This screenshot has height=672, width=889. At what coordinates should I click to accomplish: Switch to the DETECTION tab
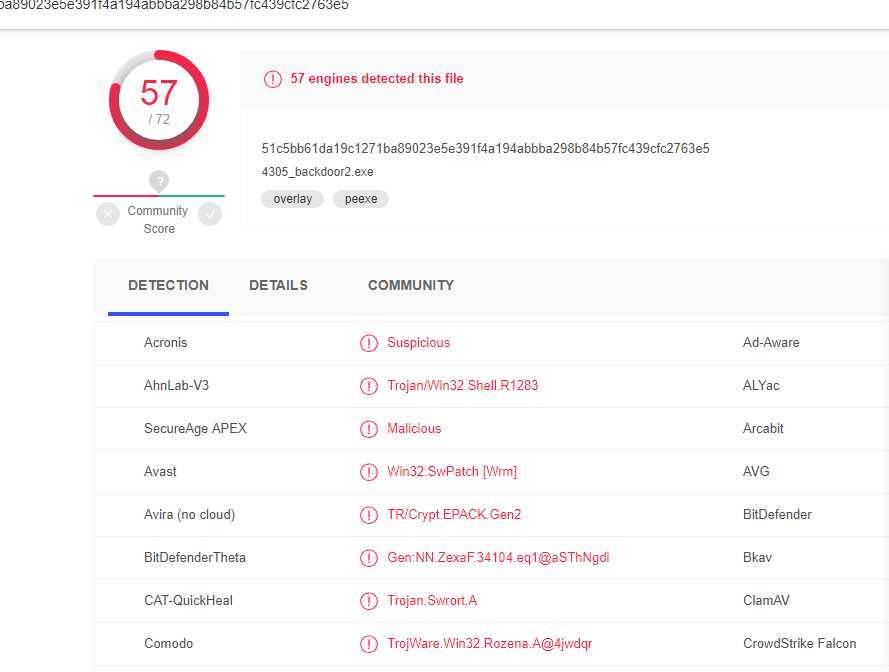tap(168, 285)
